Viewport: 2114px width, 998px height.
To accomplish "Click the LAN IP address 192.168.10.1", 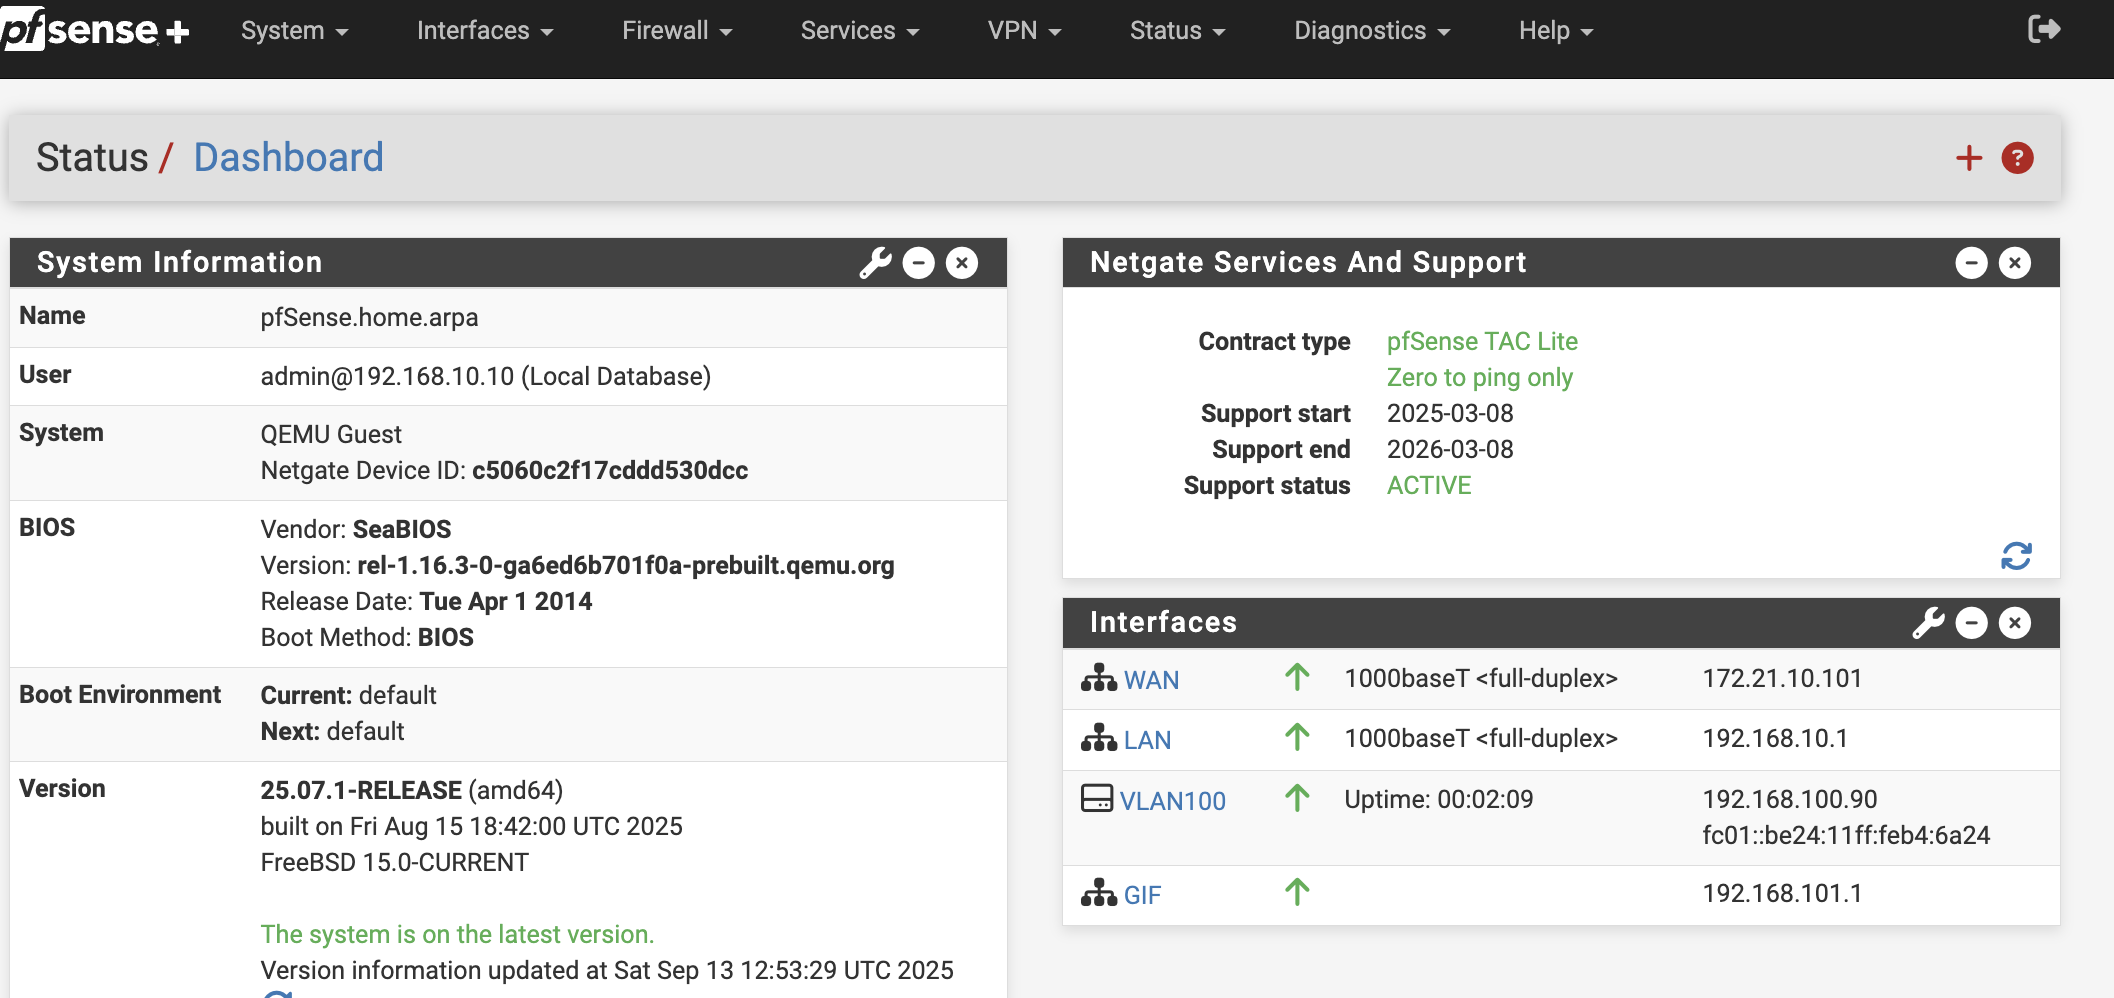I will click(x=1775, y=739).
